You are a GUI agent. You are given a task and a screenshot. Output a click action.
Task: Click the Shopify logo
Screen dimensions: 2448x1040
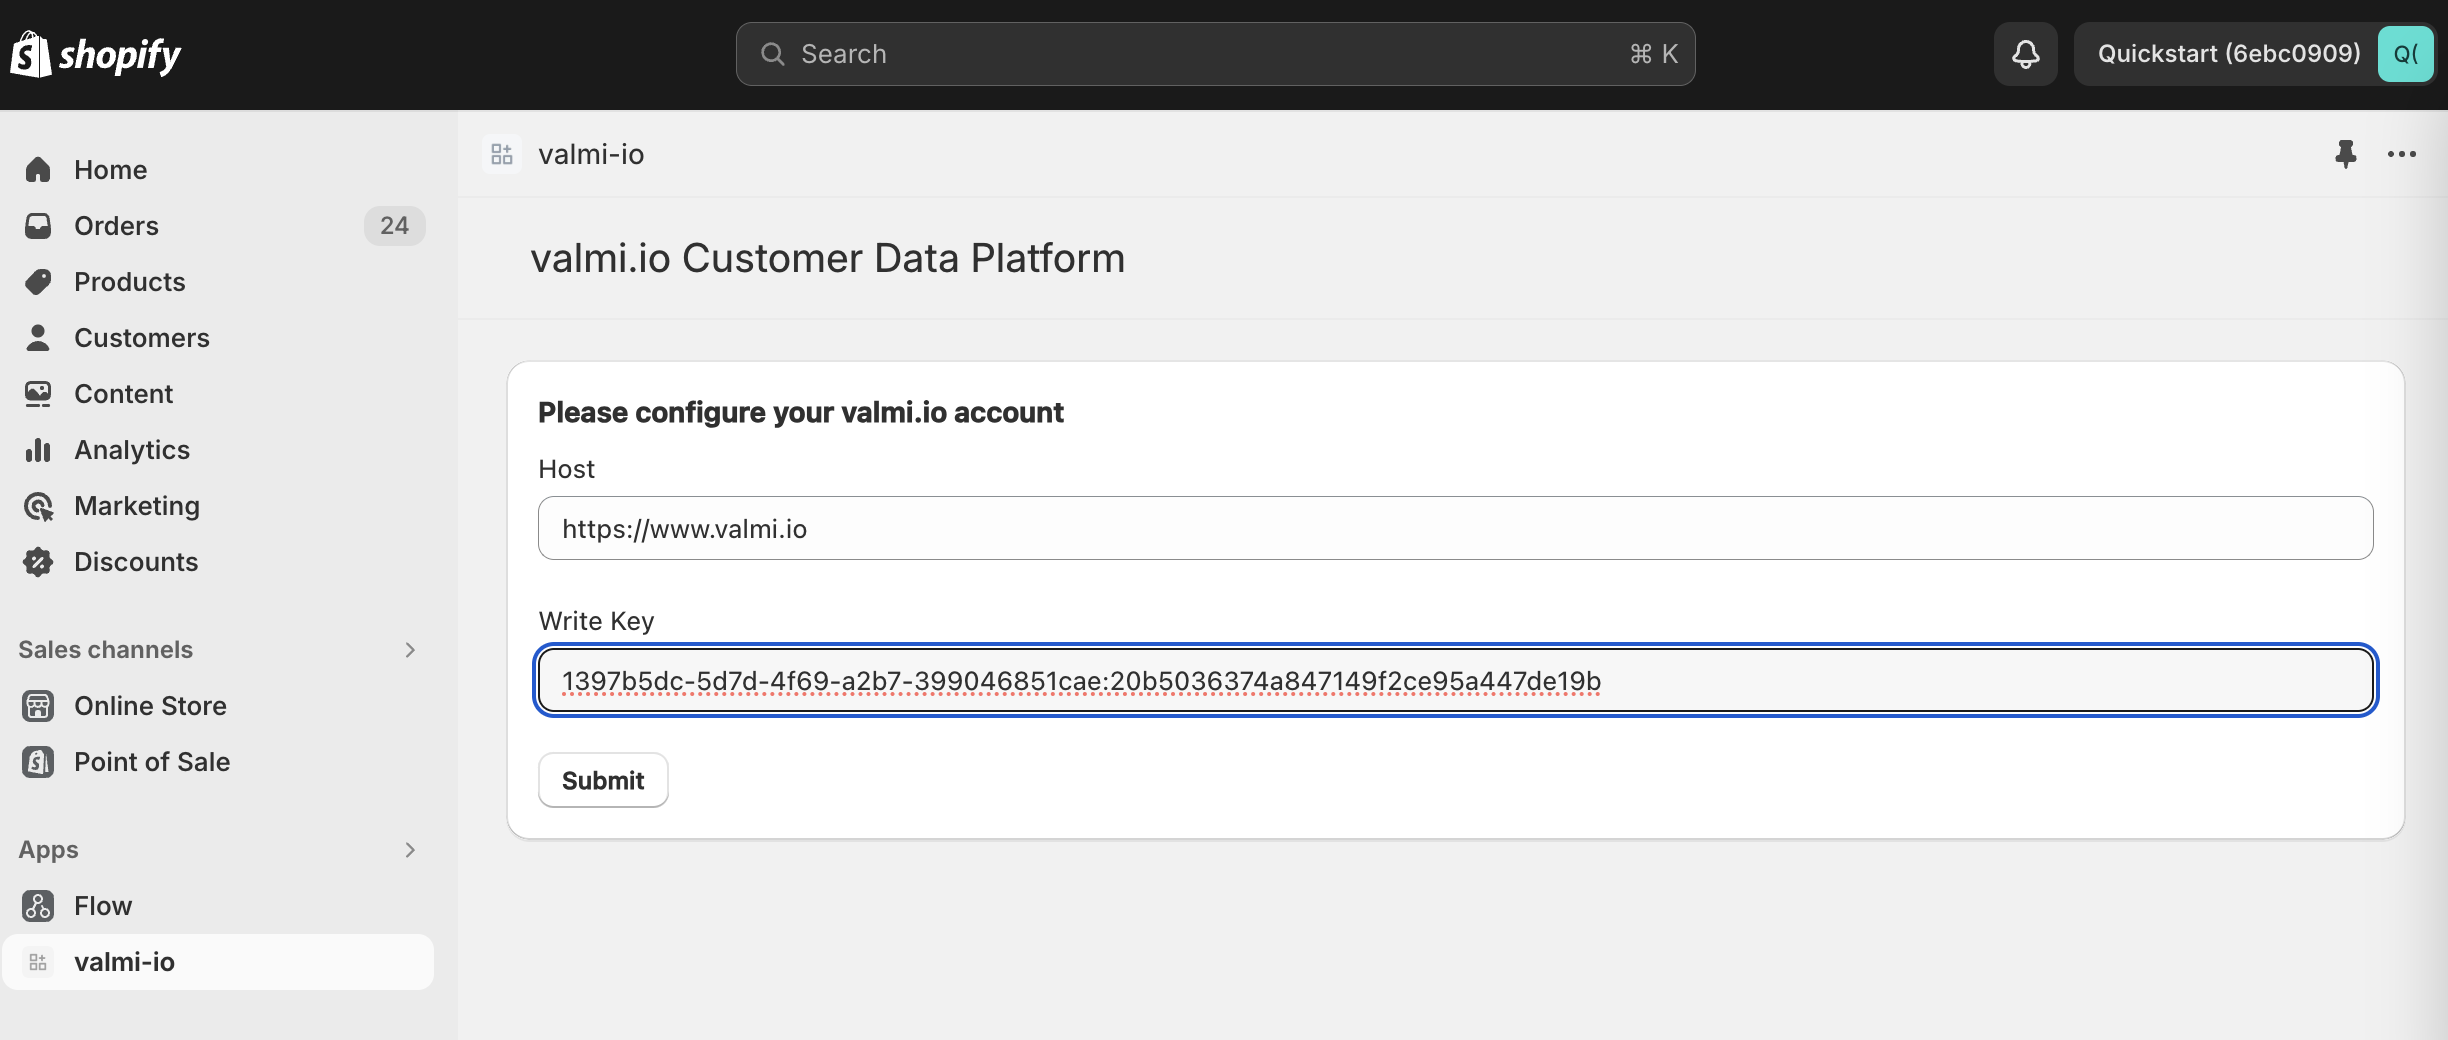click(96, 54)
